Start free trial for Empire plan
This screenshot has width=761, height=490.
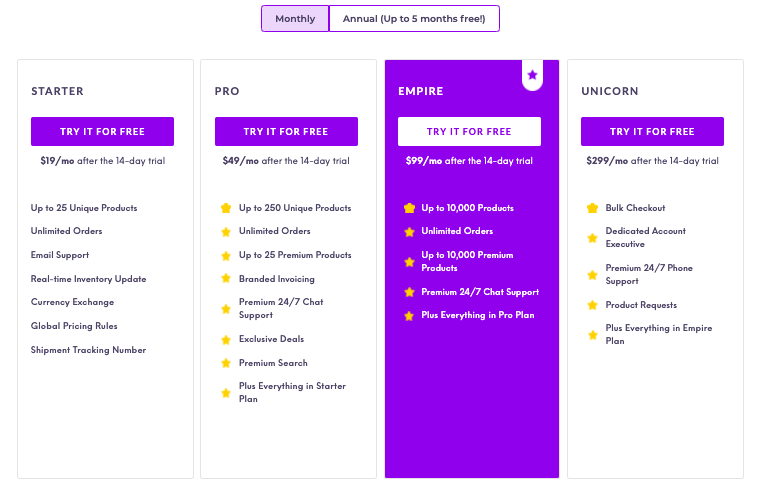point(469,131)
